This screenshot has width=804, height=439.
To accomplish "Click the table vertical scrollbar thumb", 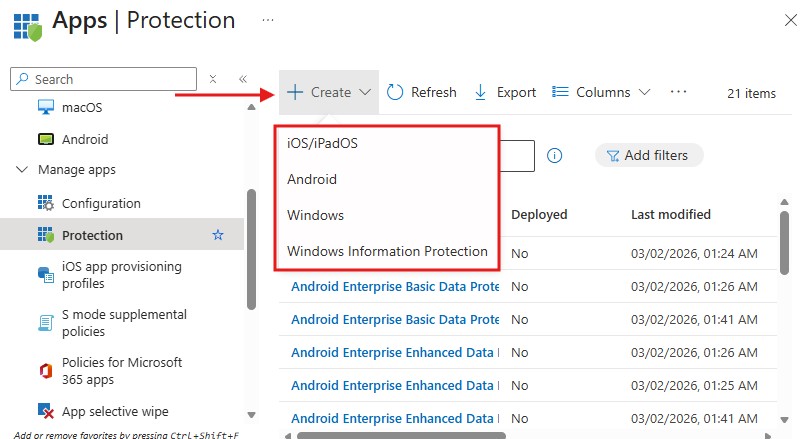I will (784, 243).
